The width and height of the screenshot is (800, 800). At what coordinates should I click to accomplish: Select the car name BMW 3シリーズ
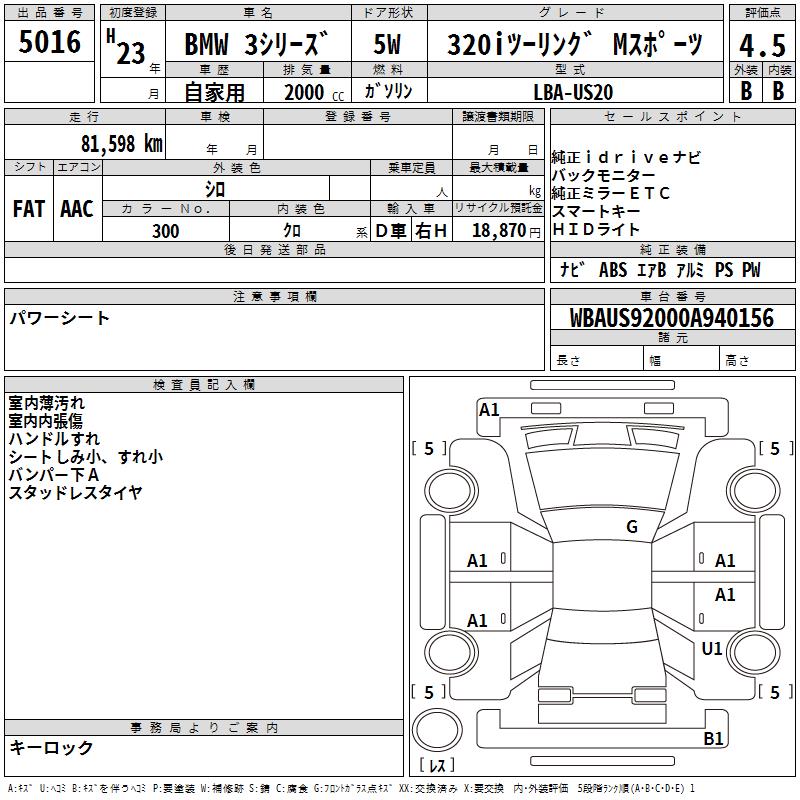coord(257,44)
